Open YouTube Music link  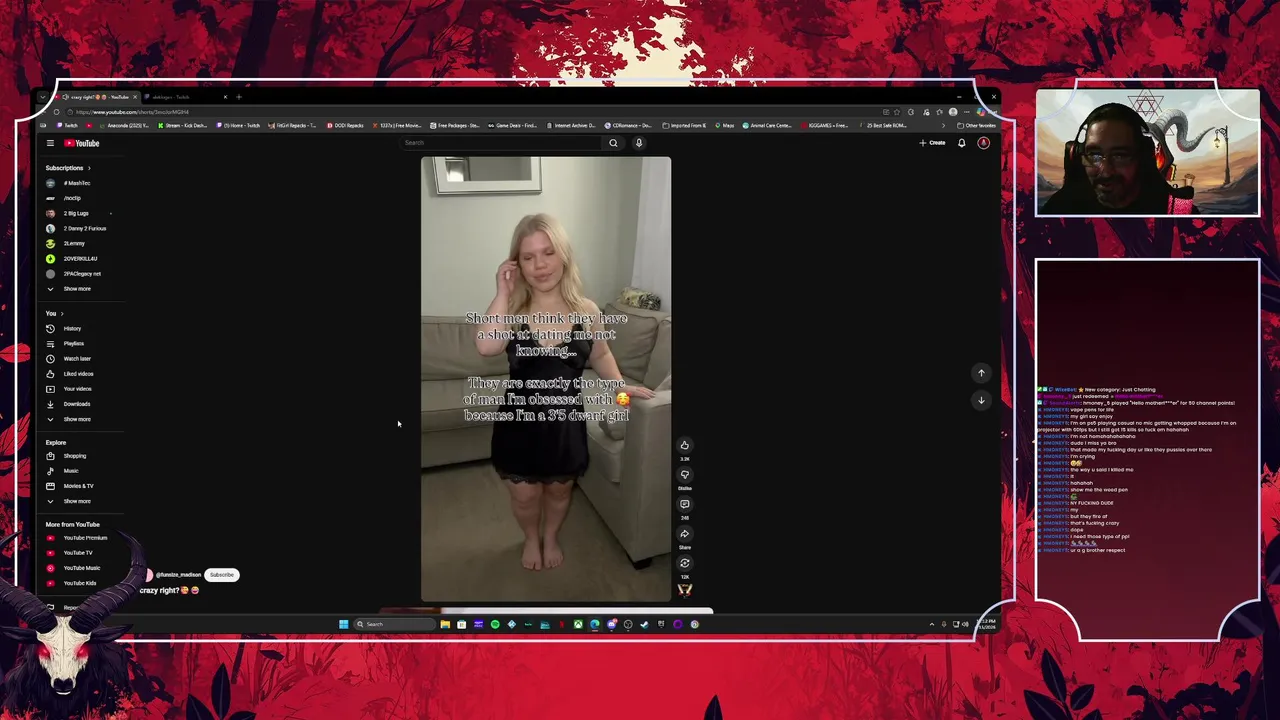(84, 568)
